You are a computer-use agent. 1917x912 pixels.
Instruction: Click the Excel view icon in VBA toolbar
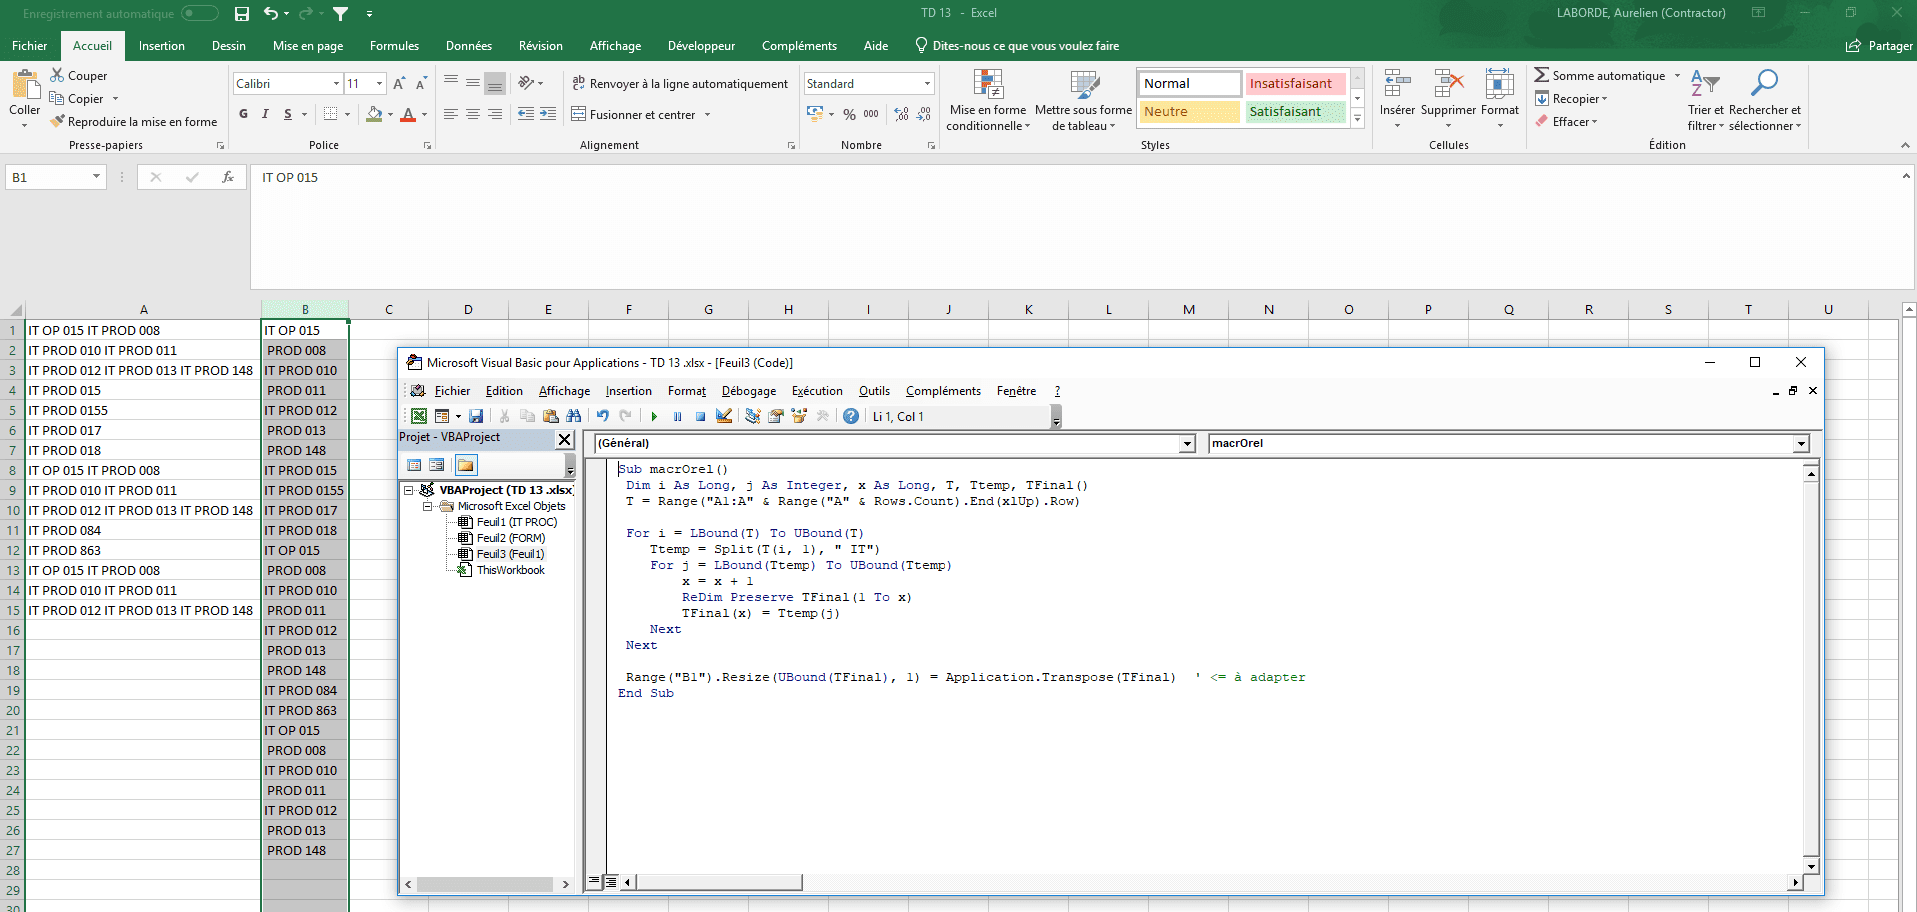click(419, 417)
